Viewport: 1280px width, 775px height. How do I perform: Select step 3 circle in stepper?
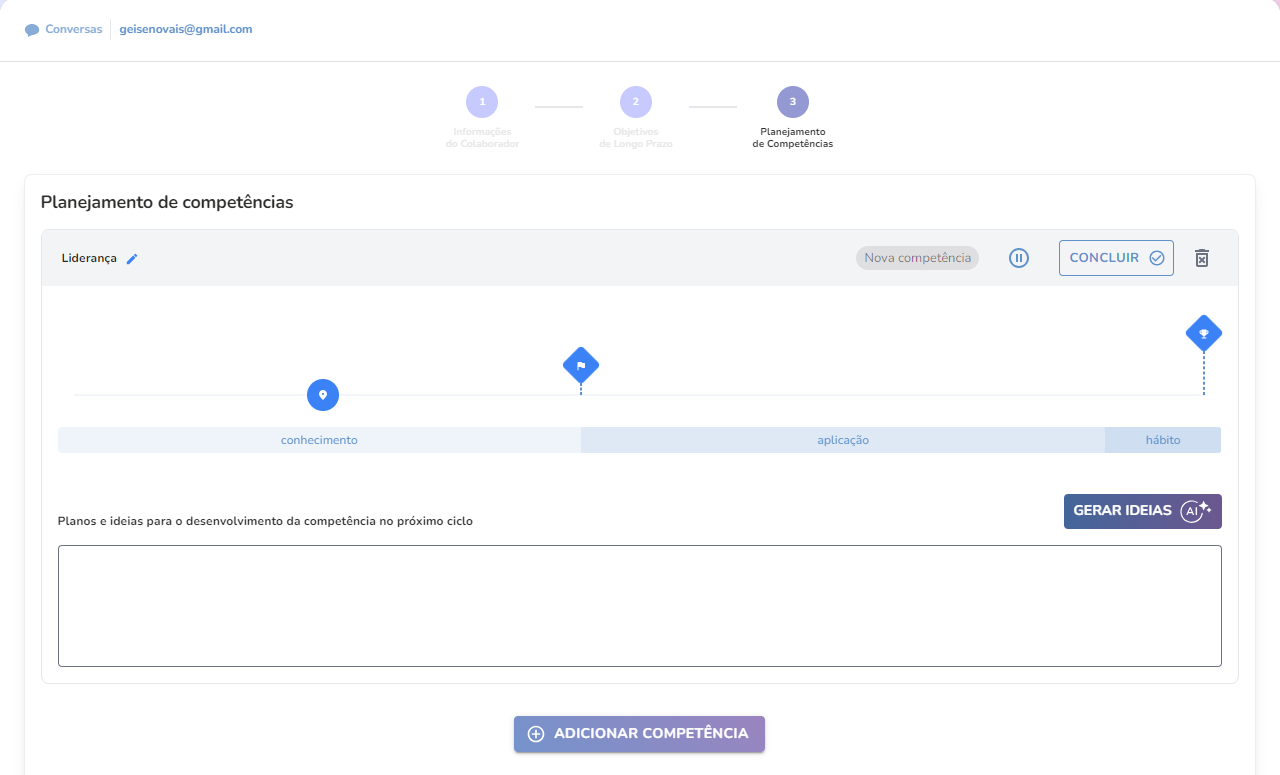[792, 102]
